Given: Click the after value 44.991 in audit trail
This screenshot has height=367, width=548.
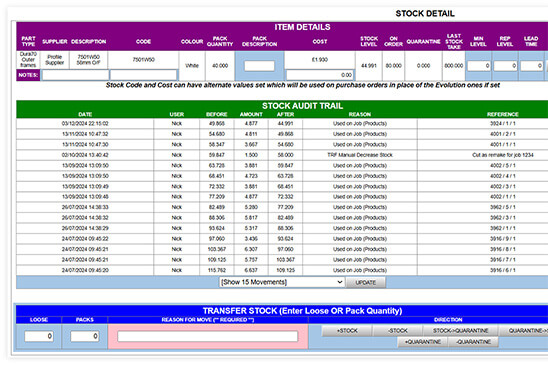Looking at the screenshot, I should pyautogui.click(x=285, y=123).
